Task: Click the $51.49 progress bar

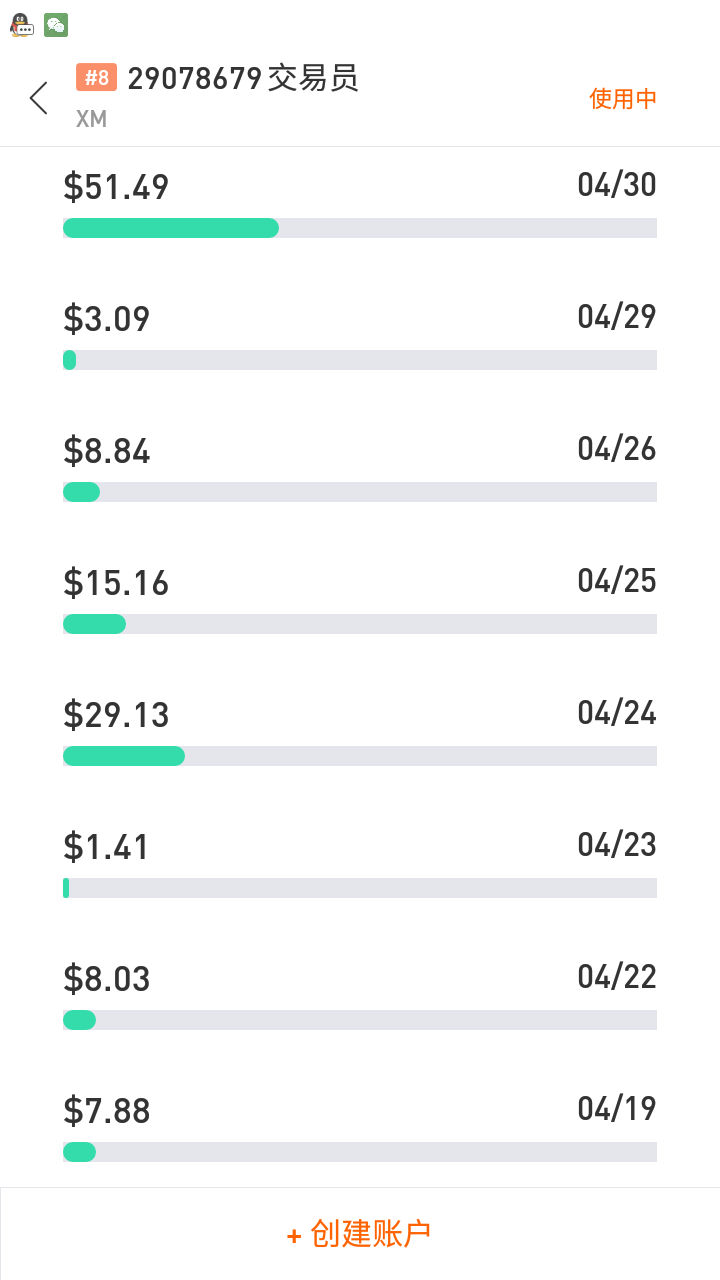Action: pos(359,228)
